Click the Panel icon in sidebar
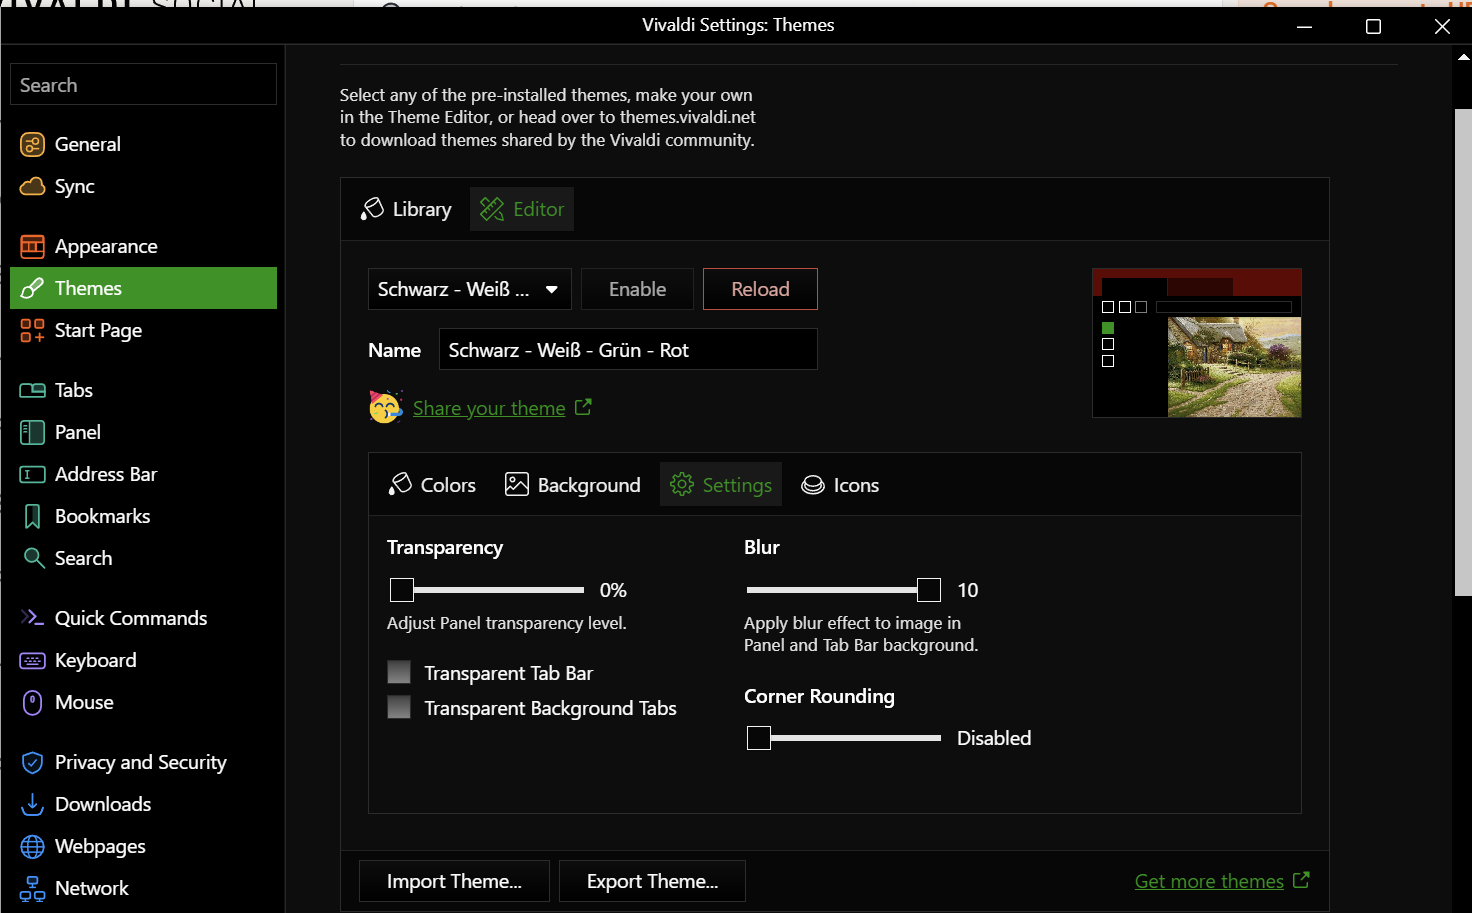The width and height of the screenshot is (1472, 913). (32, 432)
